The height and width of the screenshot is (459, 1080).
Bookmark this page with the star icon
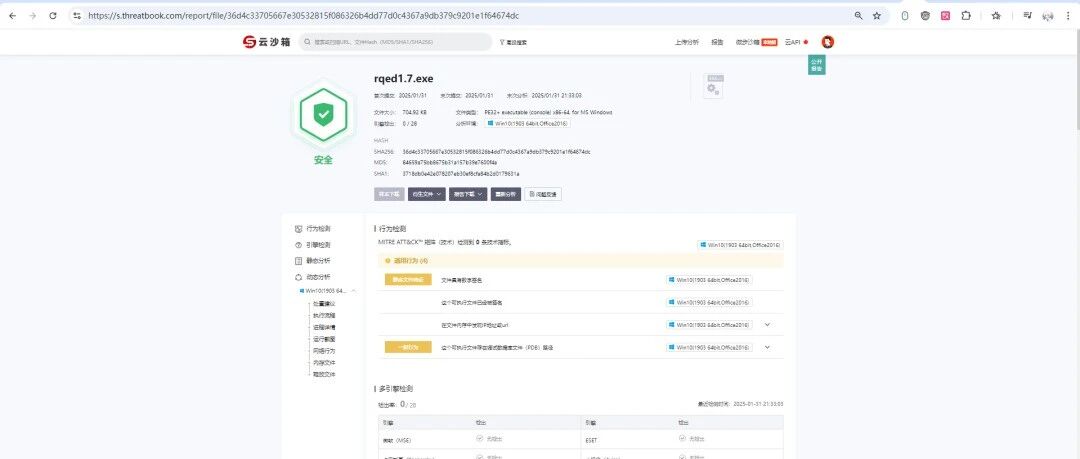coord(877,15)
